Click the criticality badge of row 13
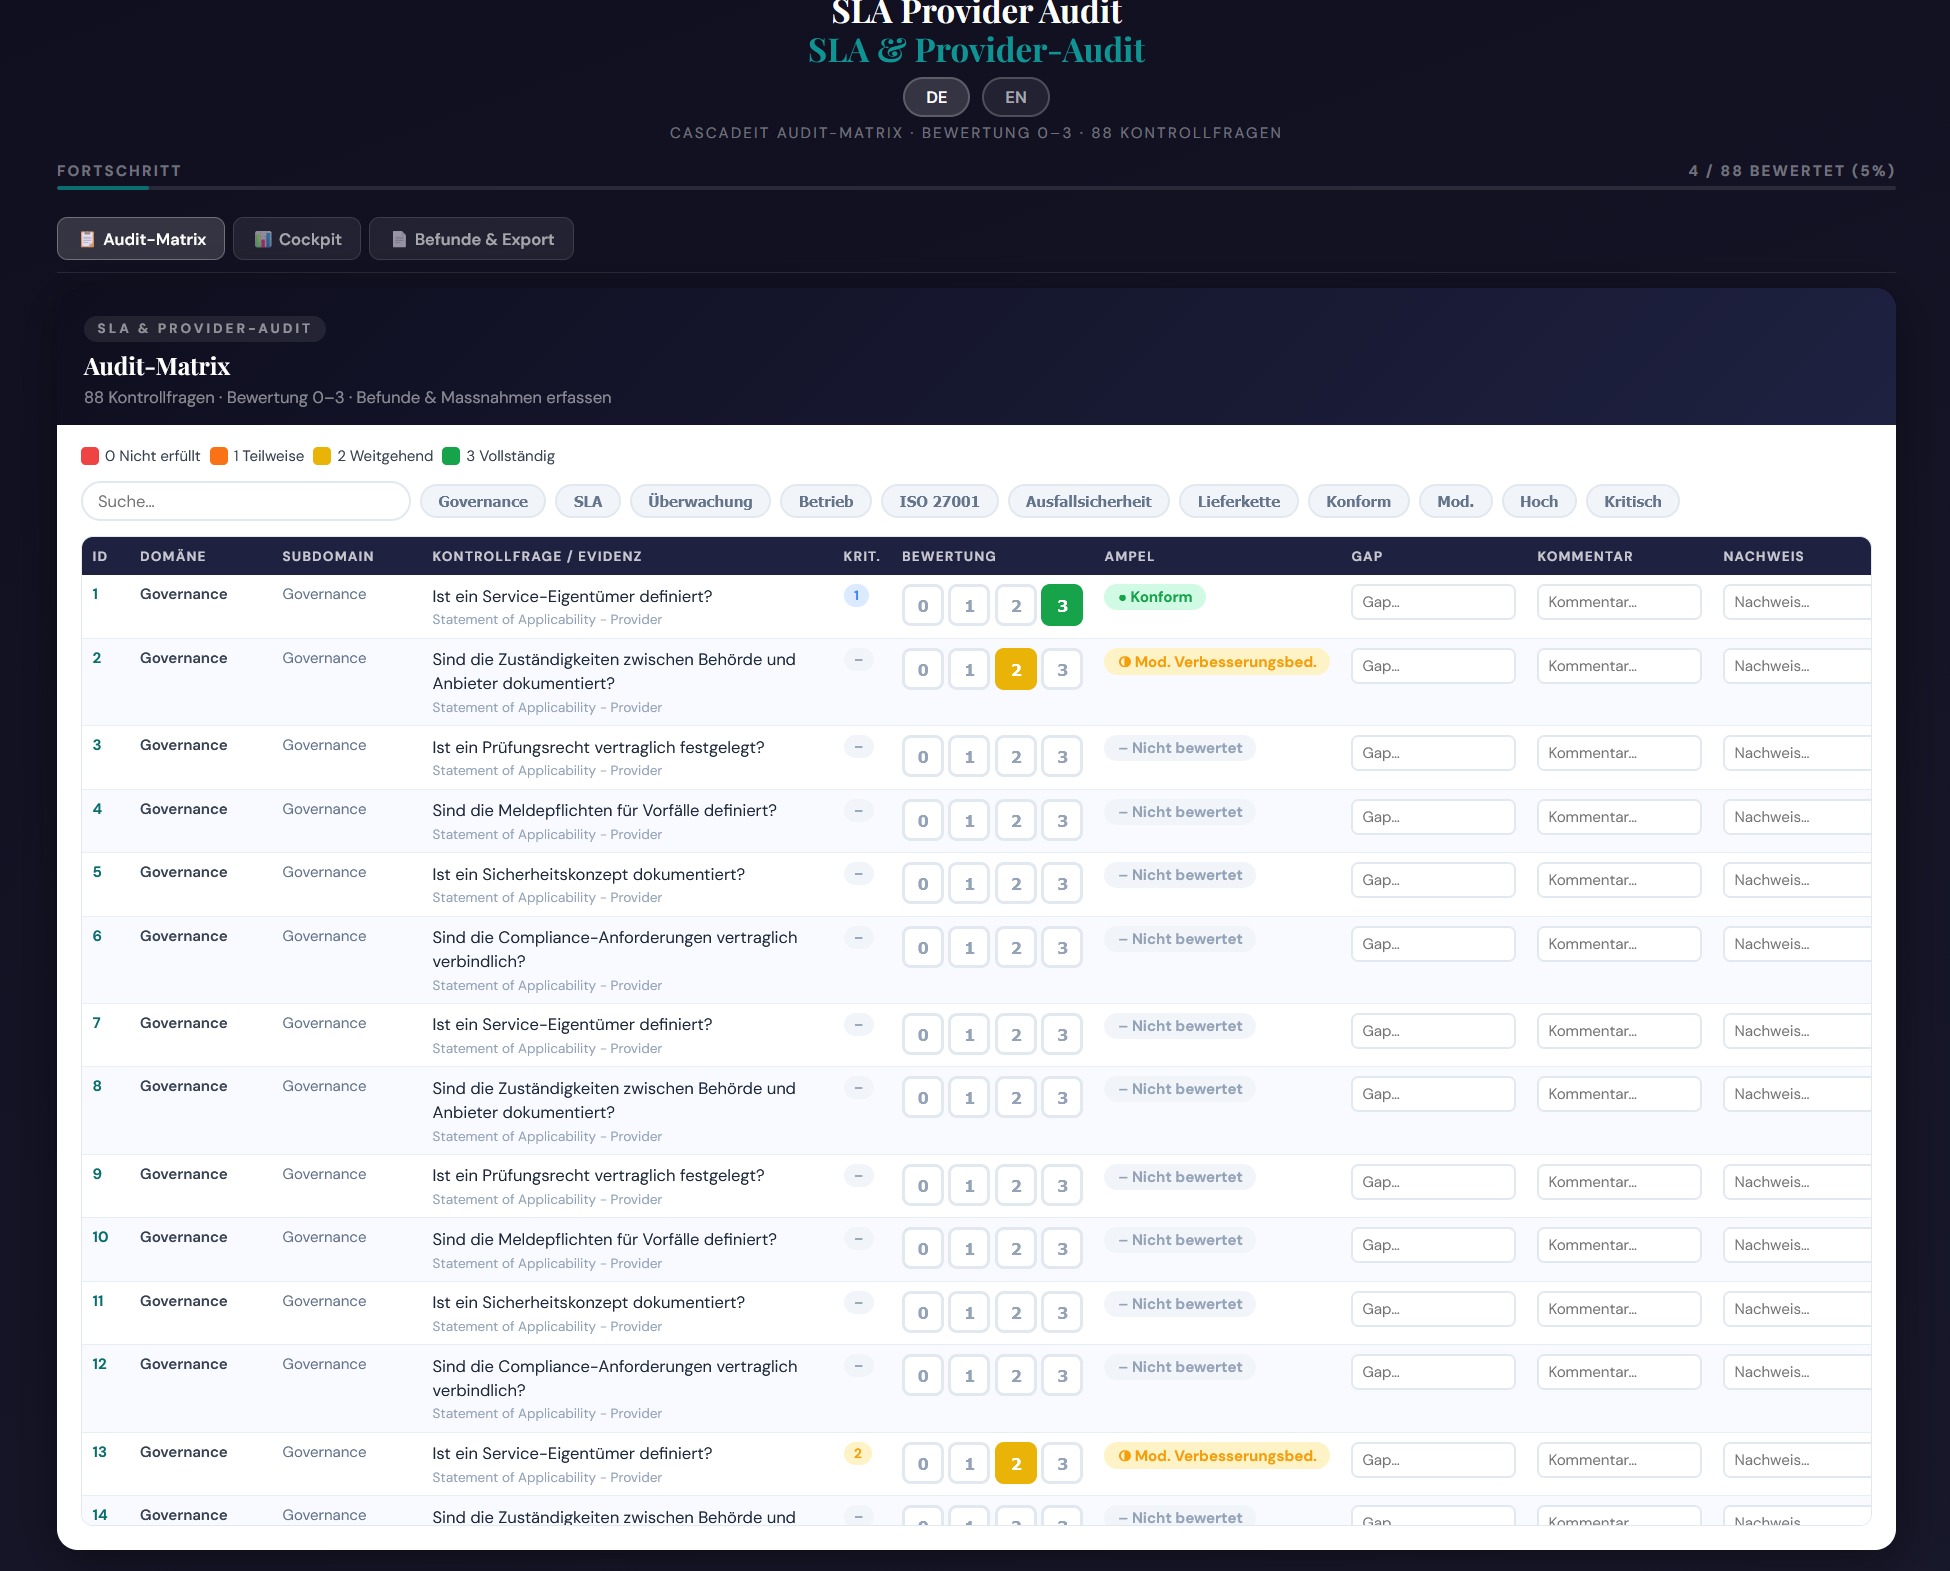 tap(857, 1453)
